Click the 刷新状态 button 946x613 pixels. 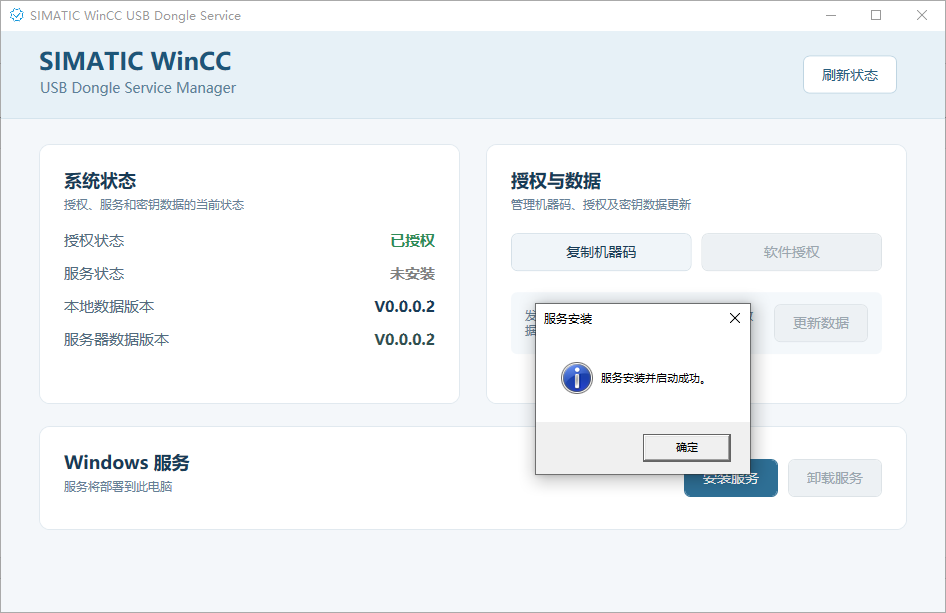click(x=849, y=75)
